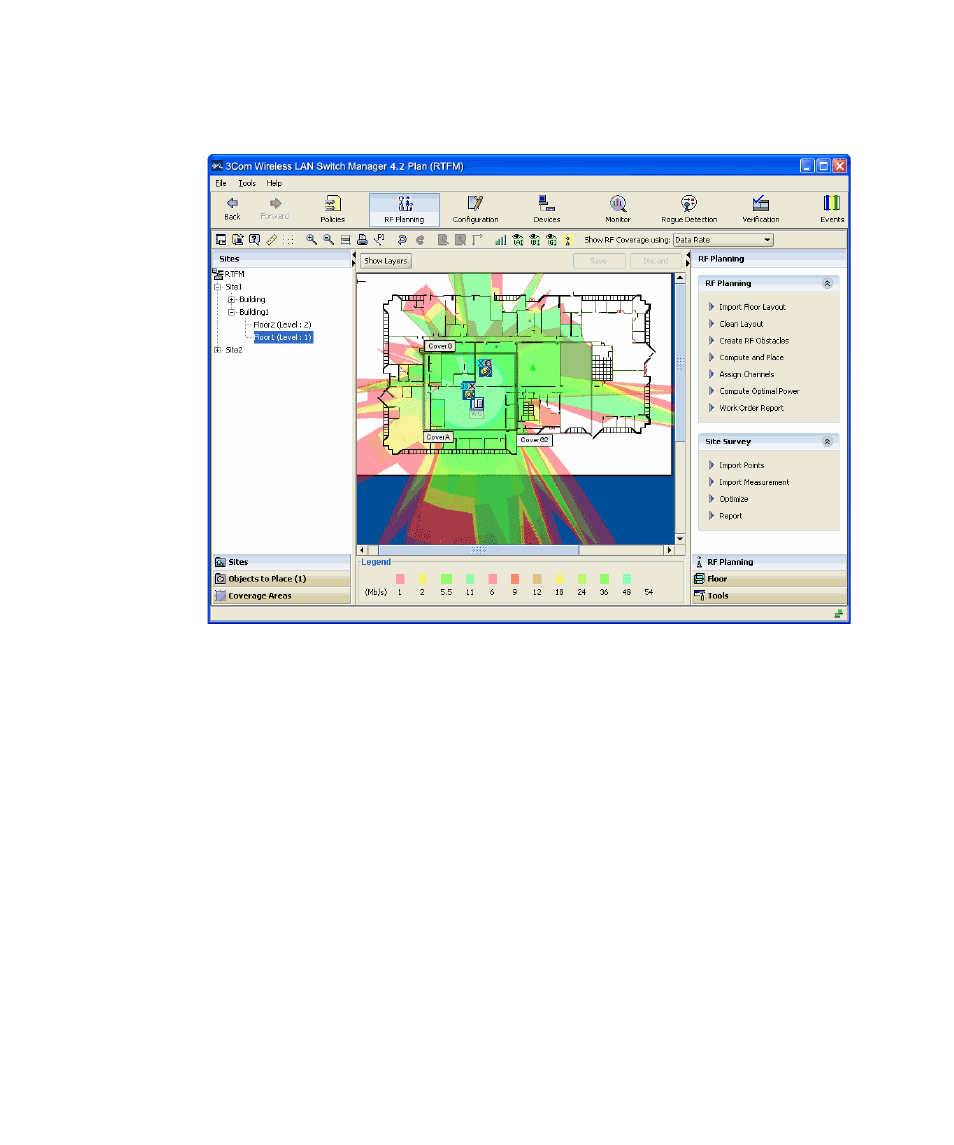Click the 802.11a radio coverage icon
Screen dimensions: 954x1145
pos(518,240)
